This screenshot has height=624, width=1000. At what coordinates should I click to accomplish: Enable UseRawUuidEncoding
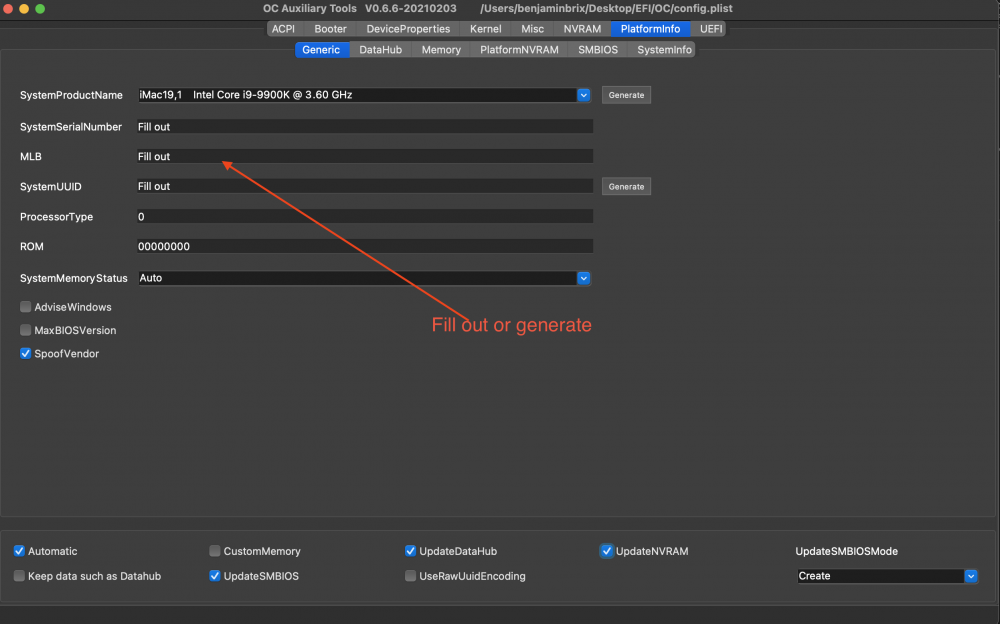[411, 576]
